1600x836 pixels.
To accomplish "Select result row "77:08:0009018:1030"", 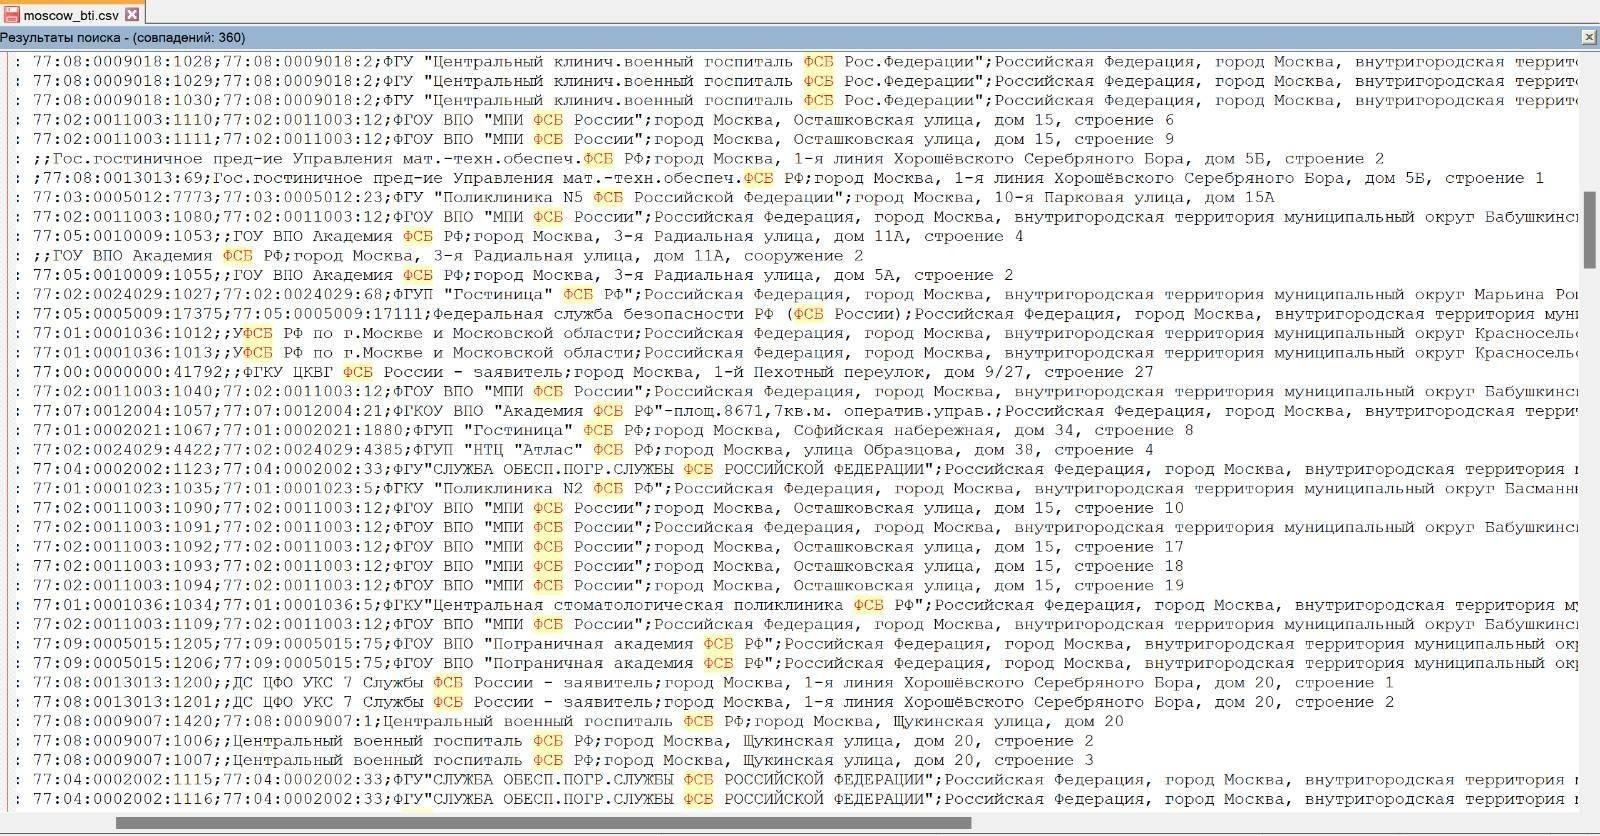I will (x=796, y=100).
